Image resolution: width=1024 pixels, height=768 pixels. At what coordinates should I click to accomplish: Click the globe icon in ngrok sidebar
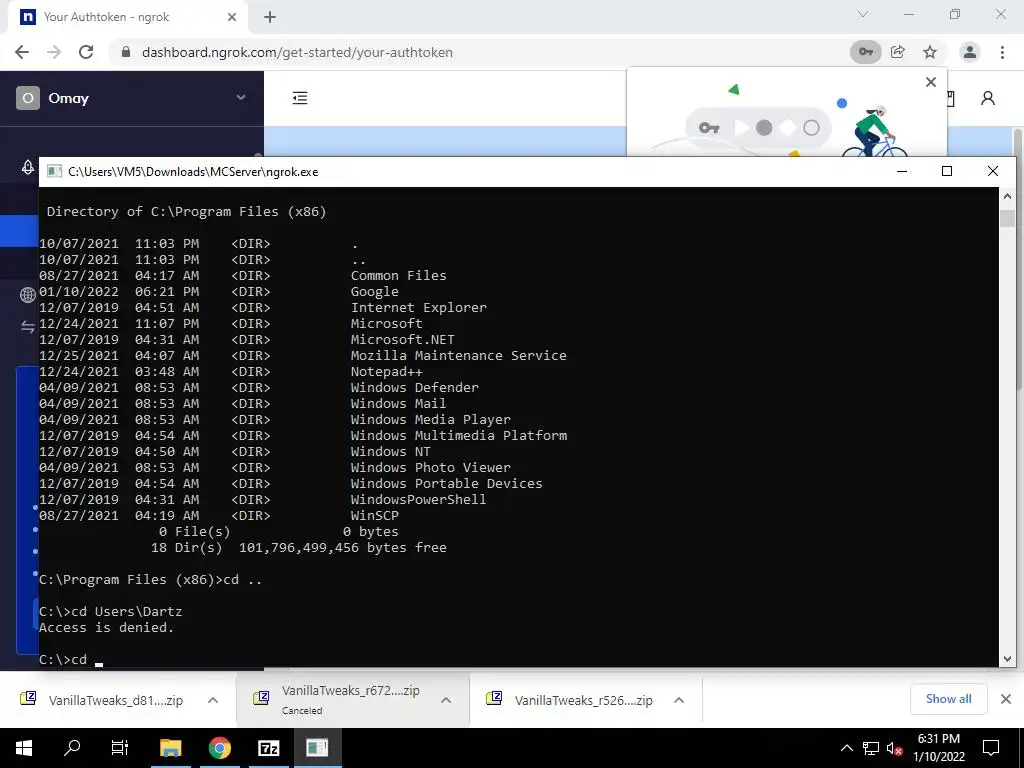pos(27,295)
